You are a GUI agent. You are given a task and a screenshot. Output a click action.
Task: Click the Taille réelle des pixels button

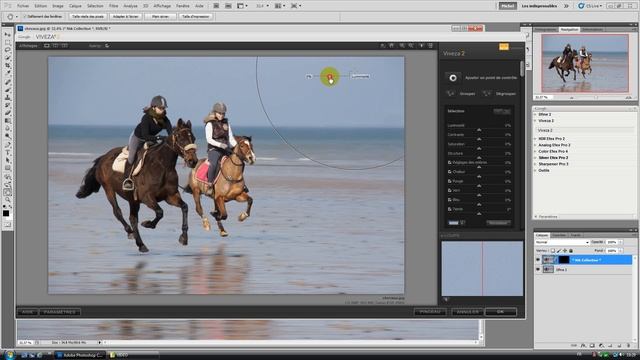(x=88, y=17)
